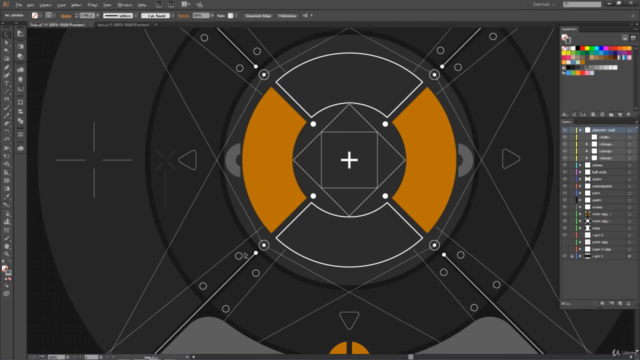
Task: Pick the red swatch in Swatches panel
Action: [x=582, y=48]
